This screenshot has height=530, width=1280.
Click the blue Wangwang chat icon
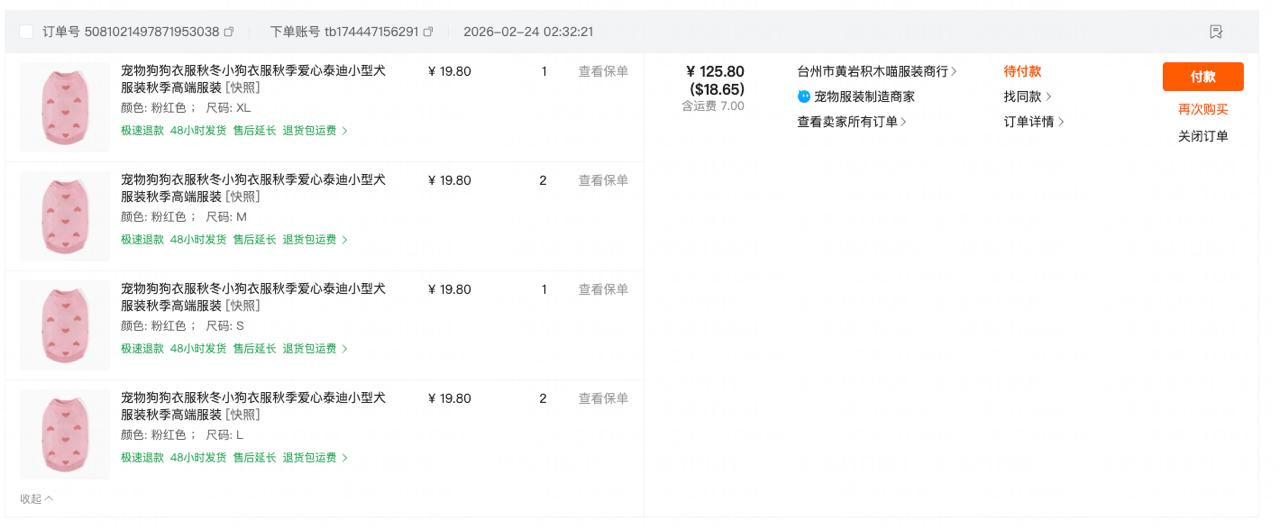coord(803,97)
